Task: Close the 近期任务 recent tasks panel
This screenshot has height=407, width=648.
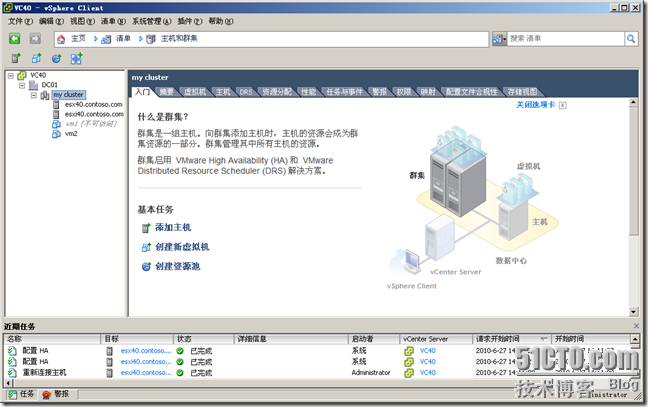Action: 636,326
